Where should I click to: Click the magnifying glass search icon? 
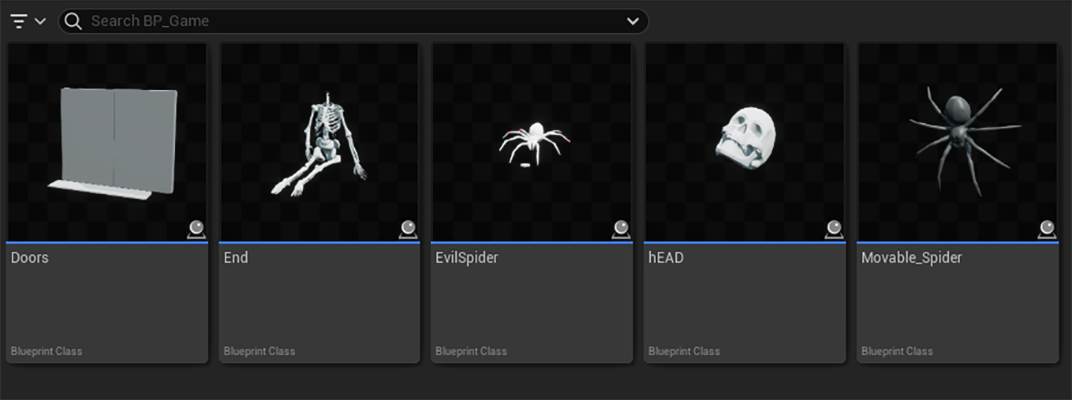click(73, 21)
